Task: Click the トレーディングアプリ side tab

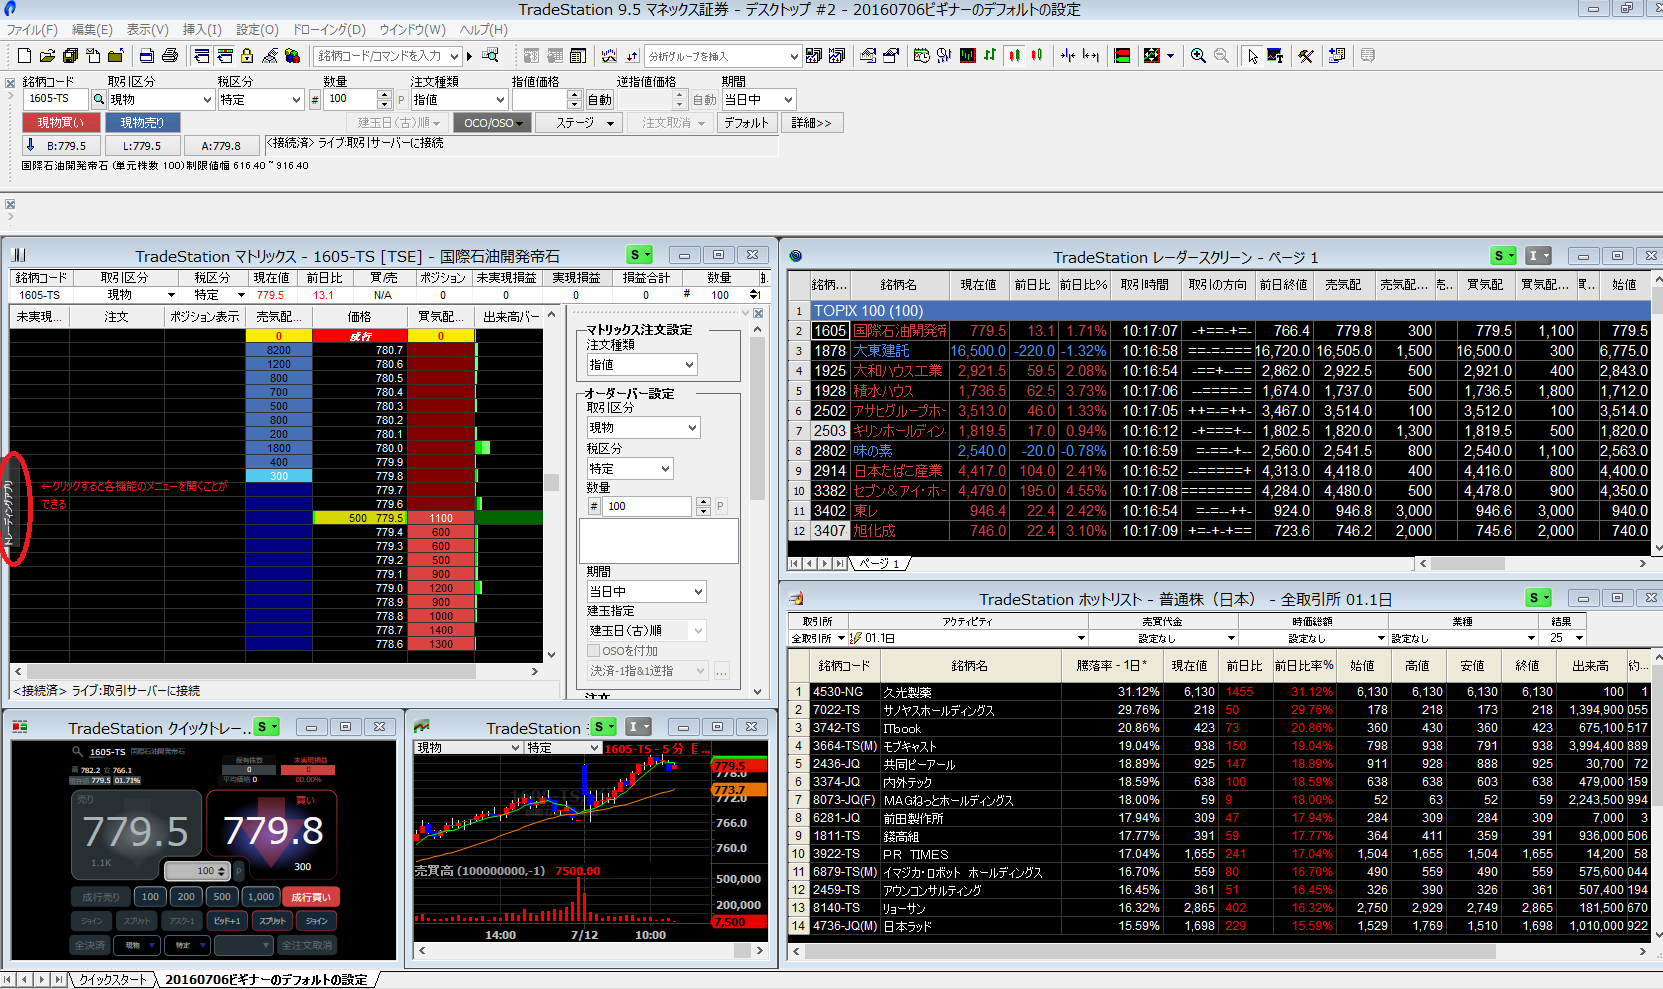Action: (9, 511)
